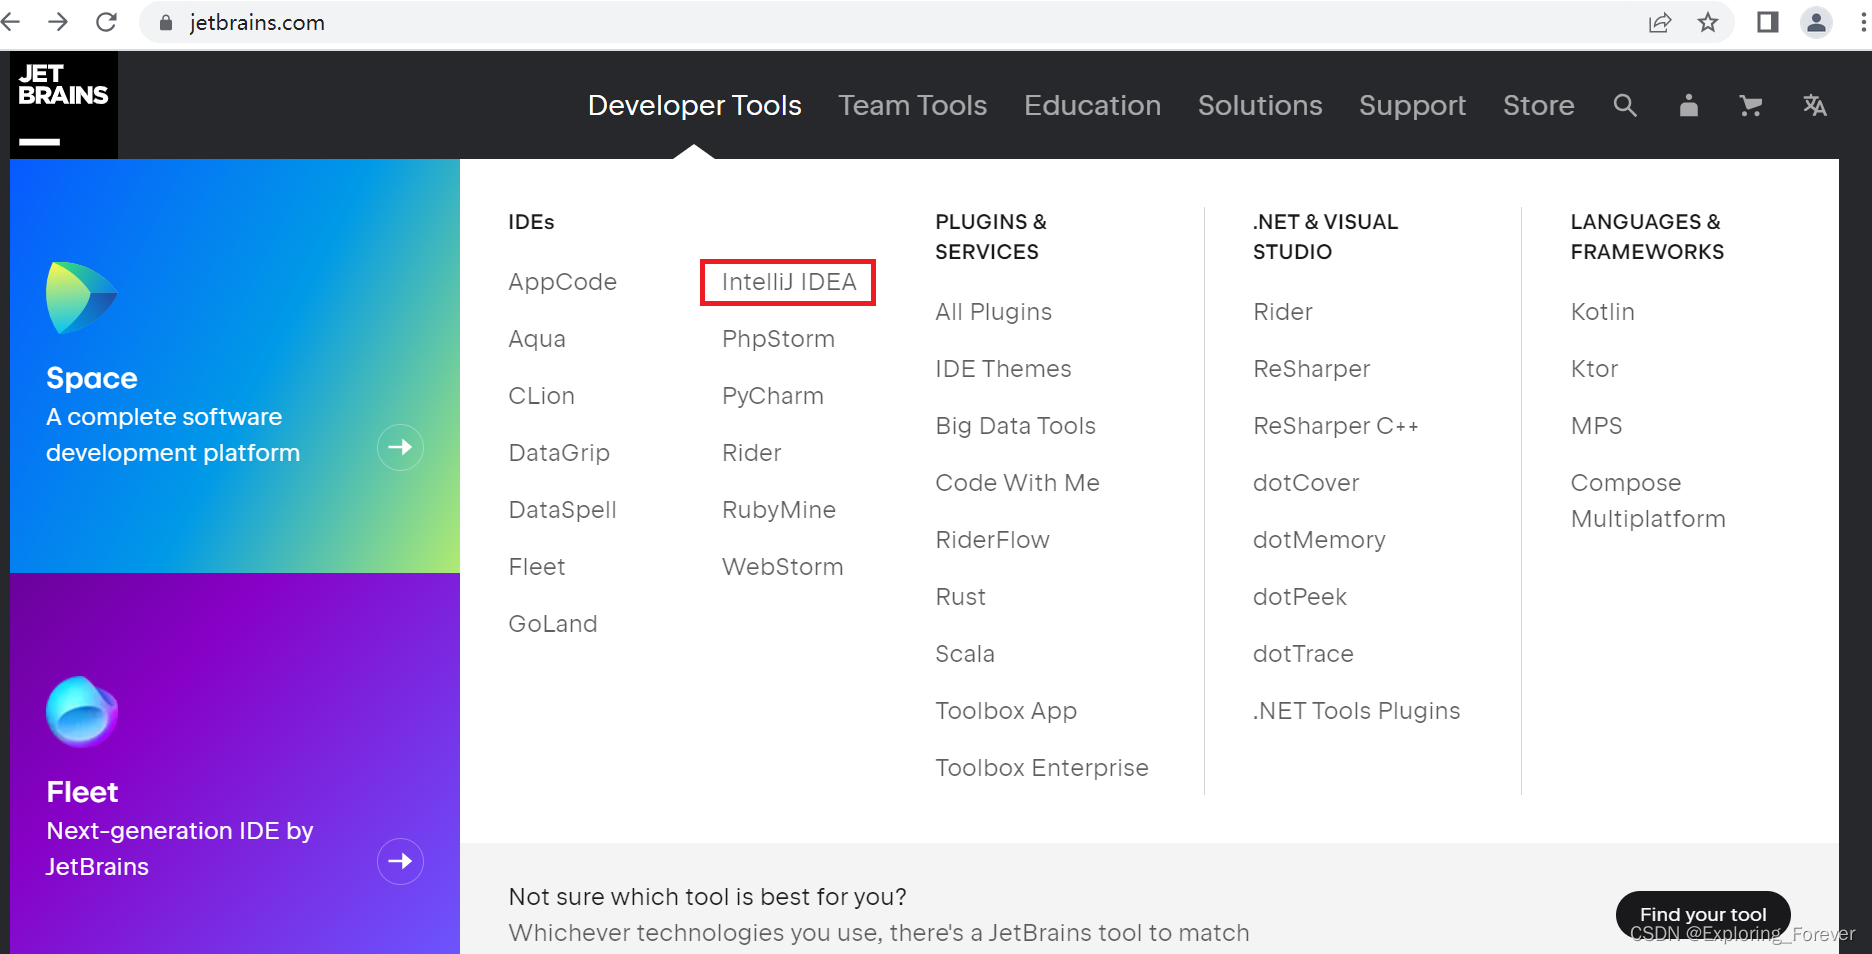This screenshot has height=954, width=1872.
Task: Open the Store menu
Action: pyautogui.click(x=1538, y=105)
